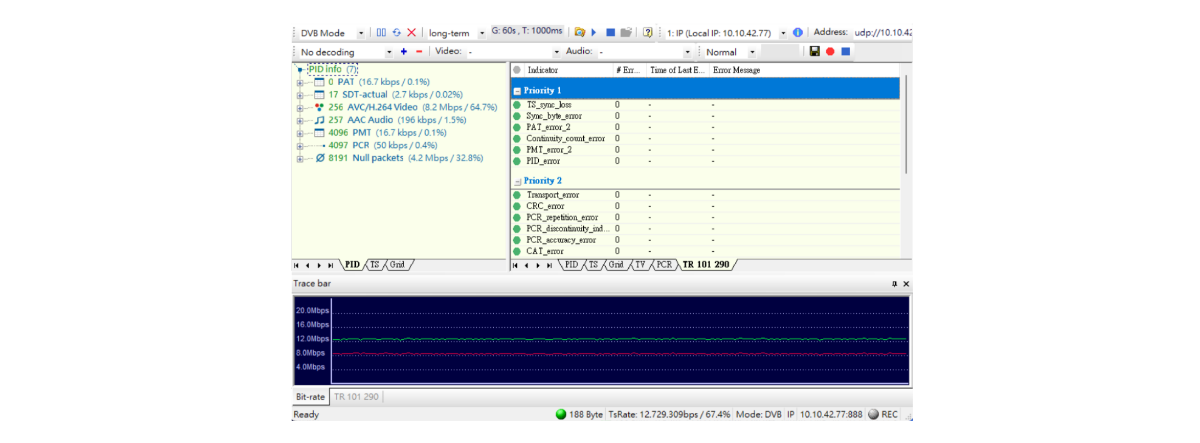
Task: Click the floppy disk save icon
Action: tap(814, 52)
